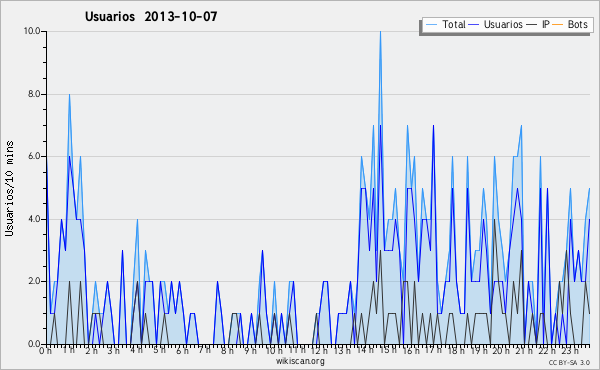
Task: Click the orange Bots legend line
Action: point(558,25)
